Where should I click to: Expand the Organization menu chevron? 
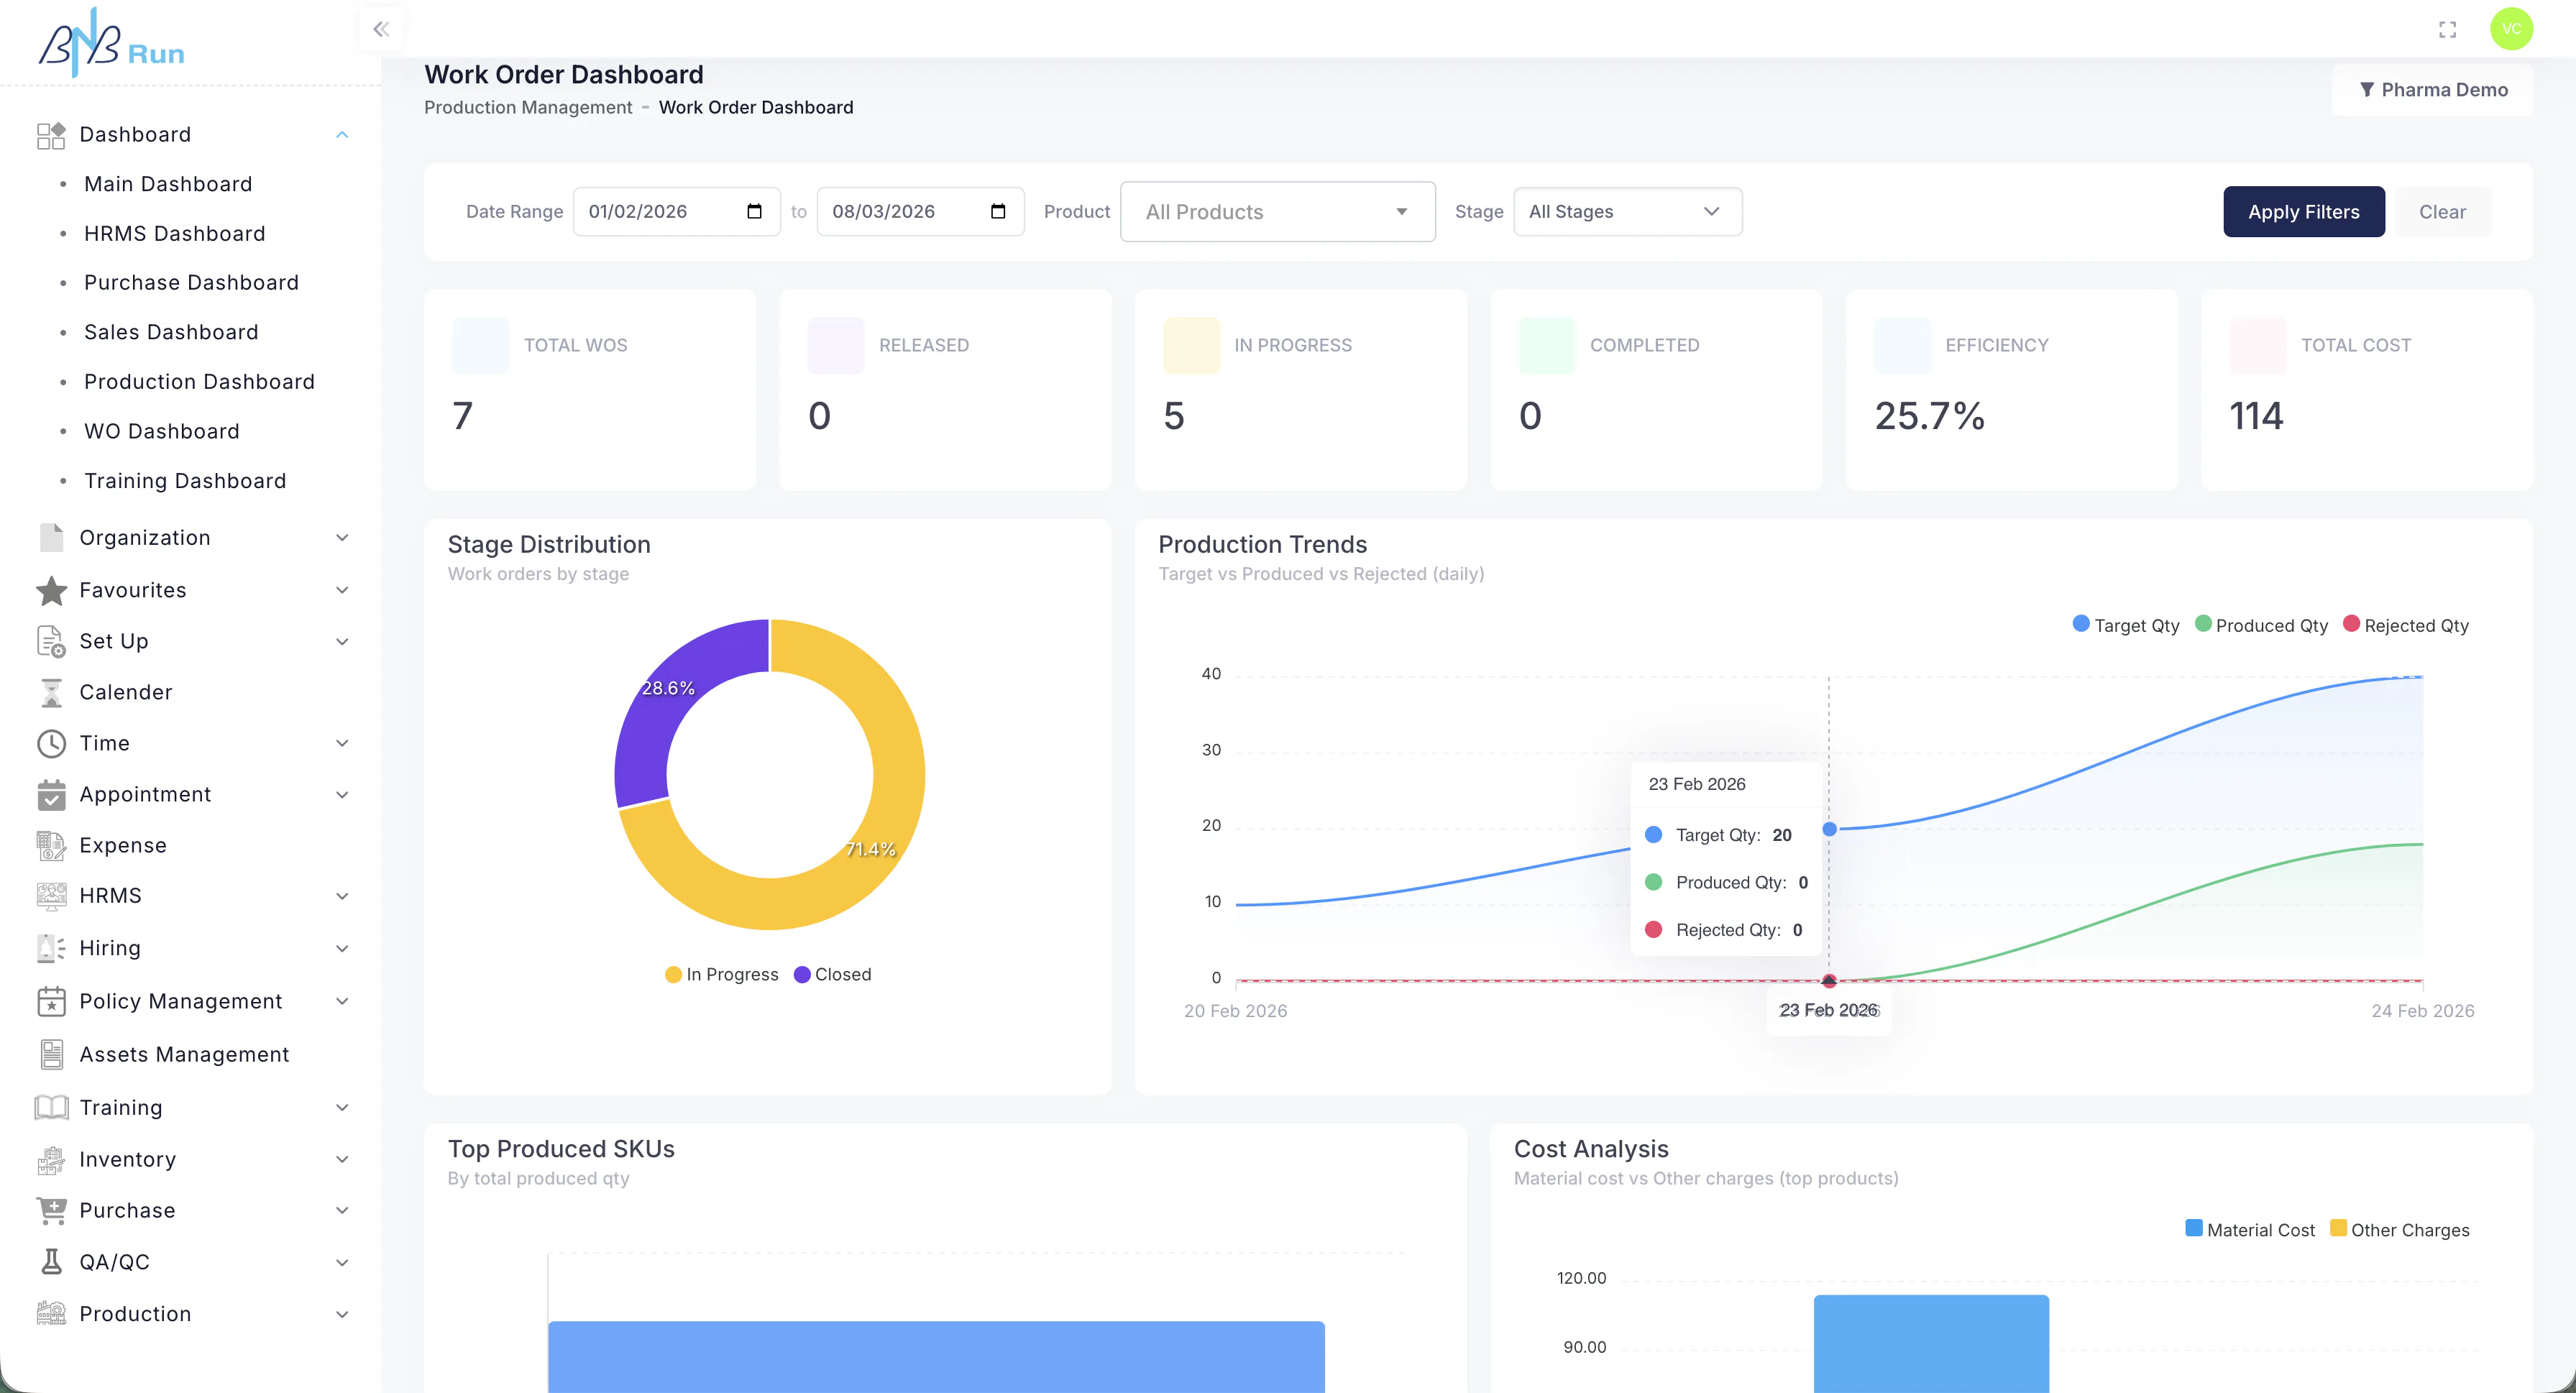point(342,538)
